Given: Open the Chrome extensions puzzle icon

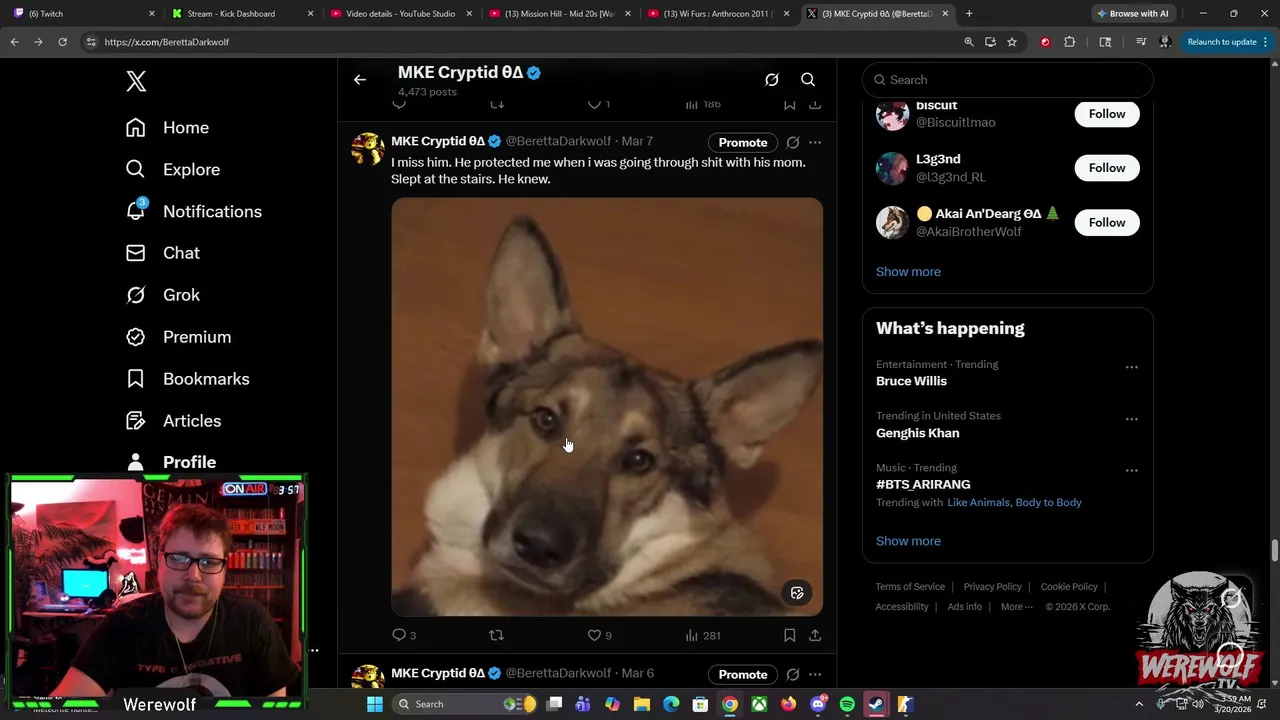Looking at the screenshot, I should click(1070, 42).
